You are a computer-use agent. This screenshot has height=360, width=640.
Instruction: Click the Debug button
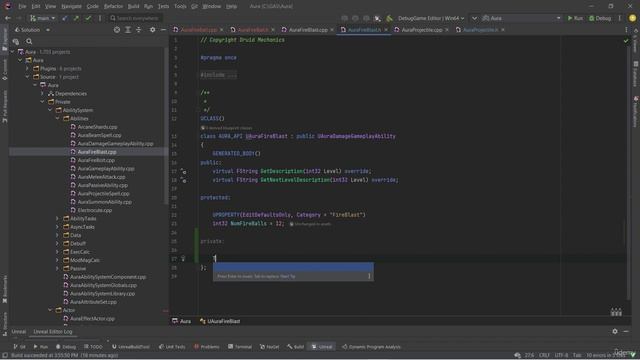600,18
